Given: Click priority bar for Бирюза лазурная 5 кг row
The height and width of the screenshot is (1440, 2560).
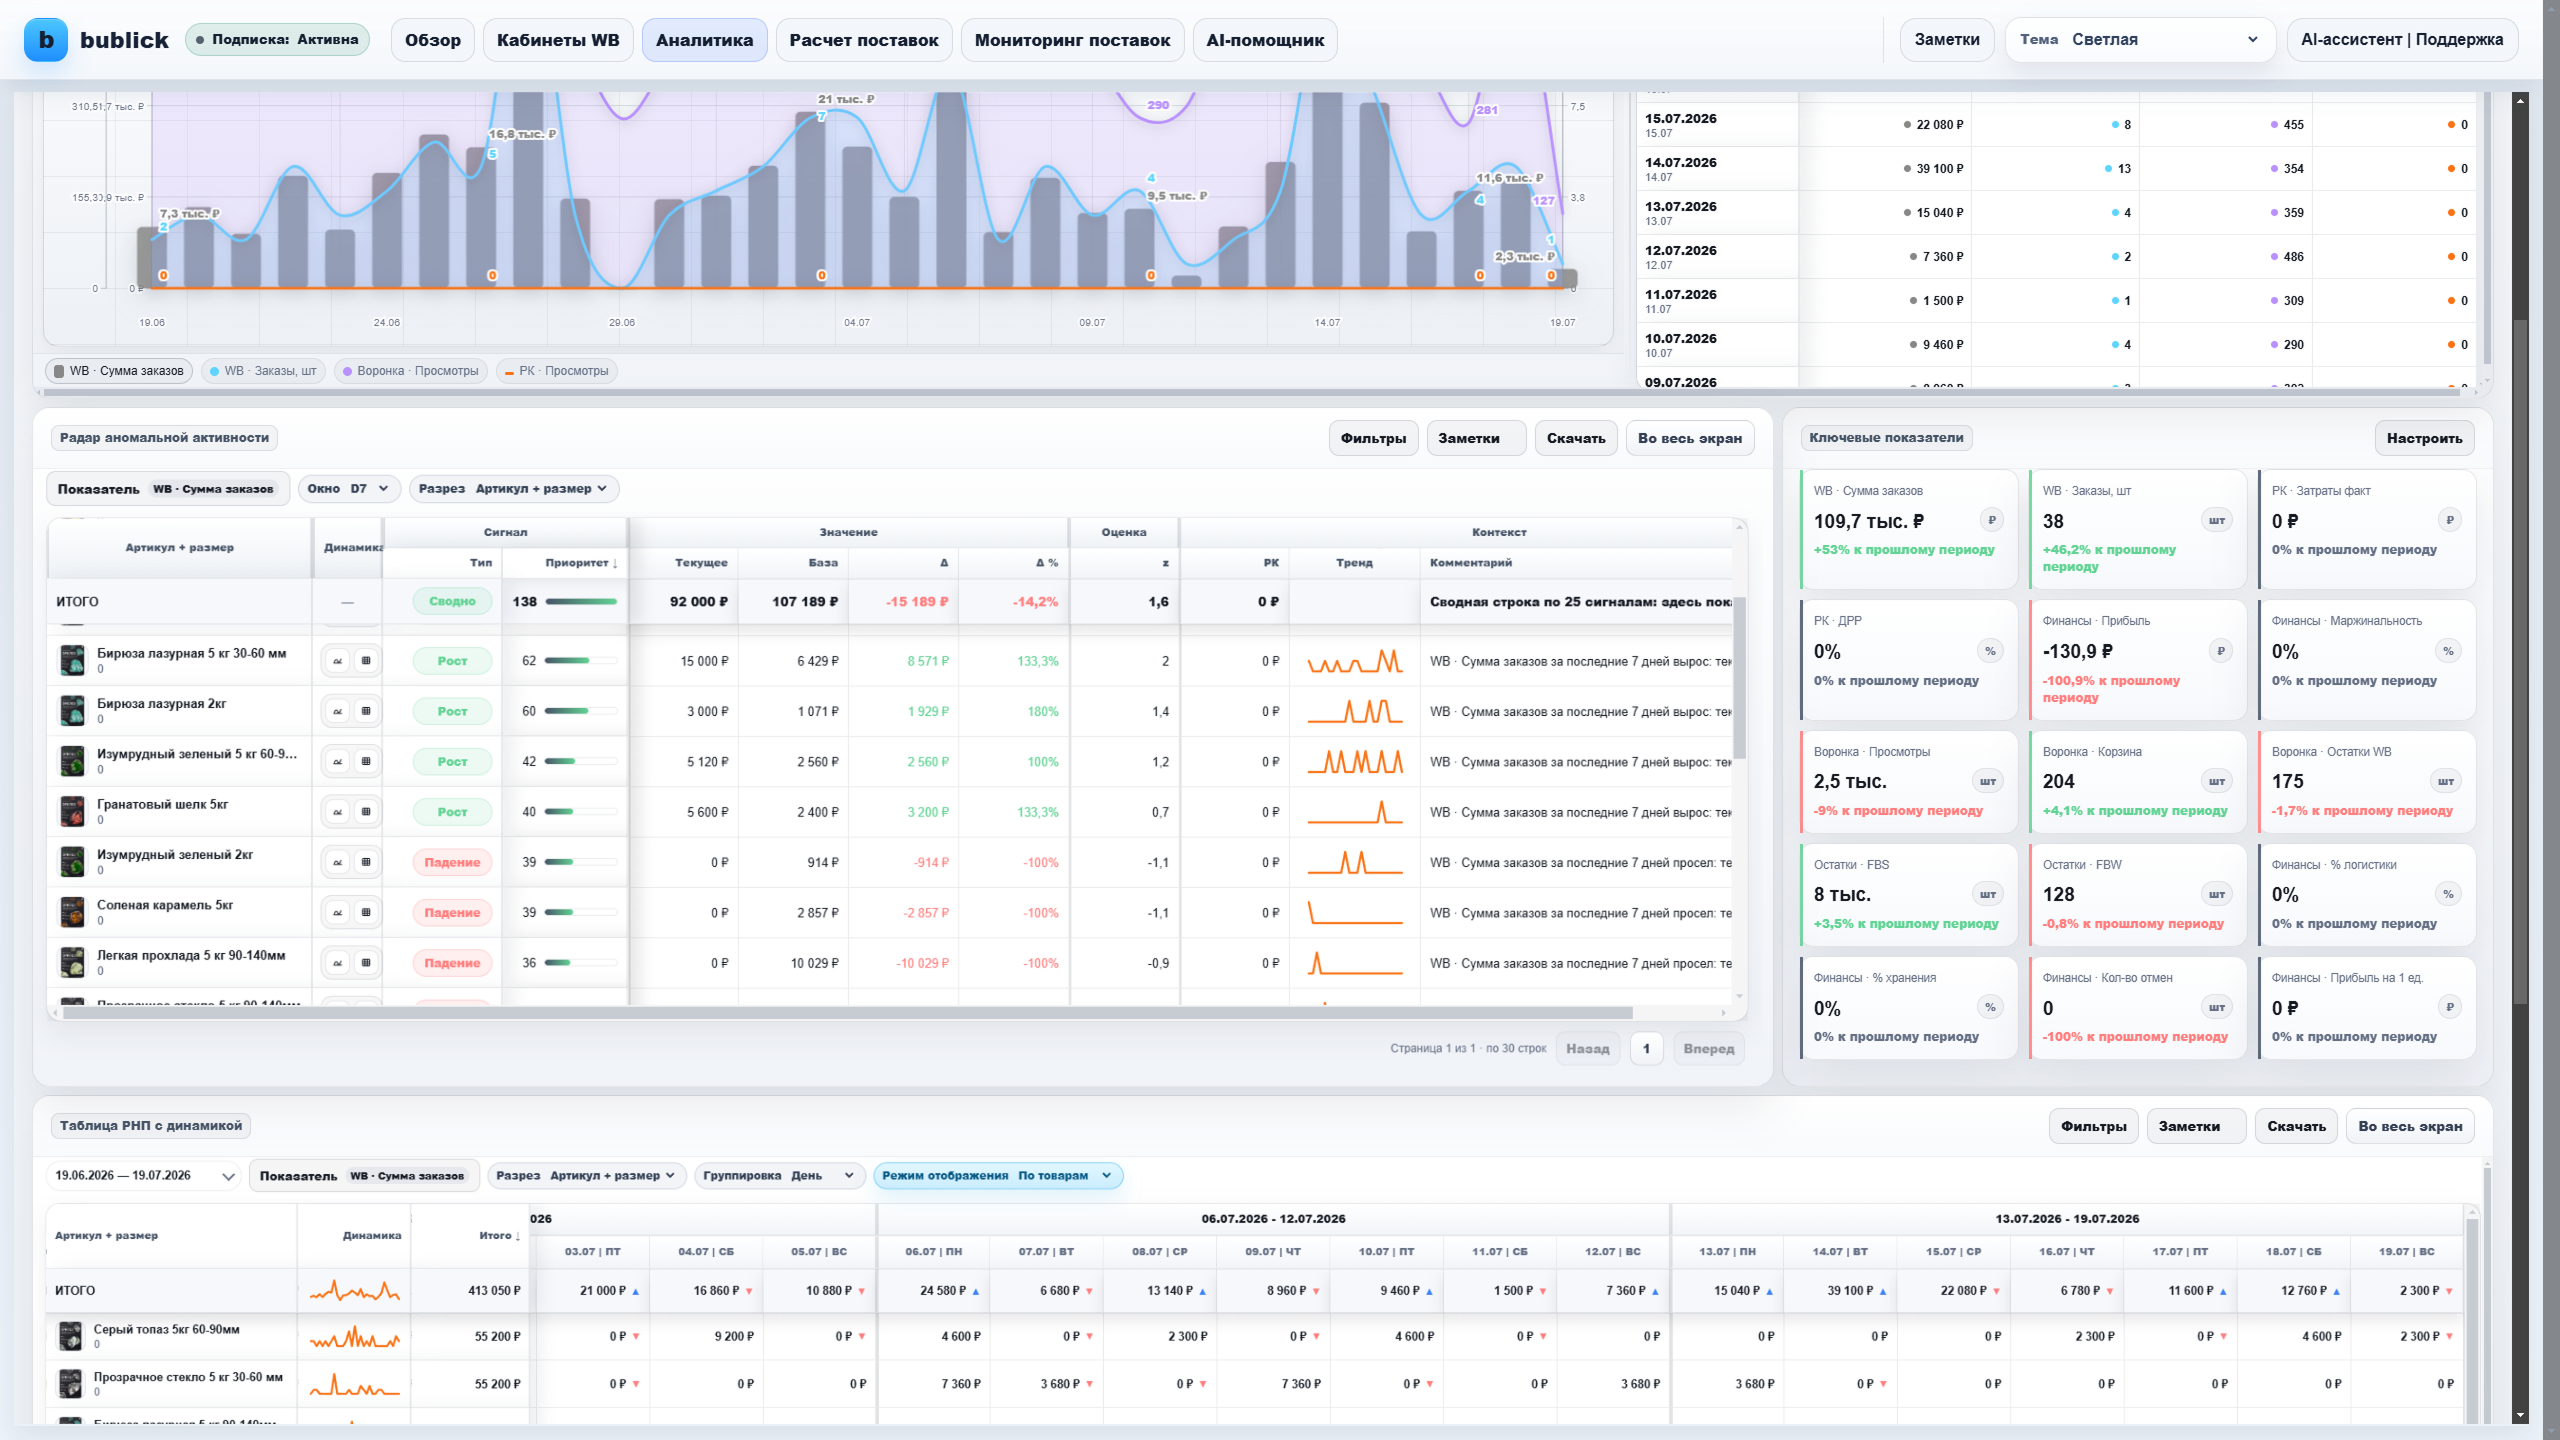Looking at the screenshot, I should pos(581,661).
